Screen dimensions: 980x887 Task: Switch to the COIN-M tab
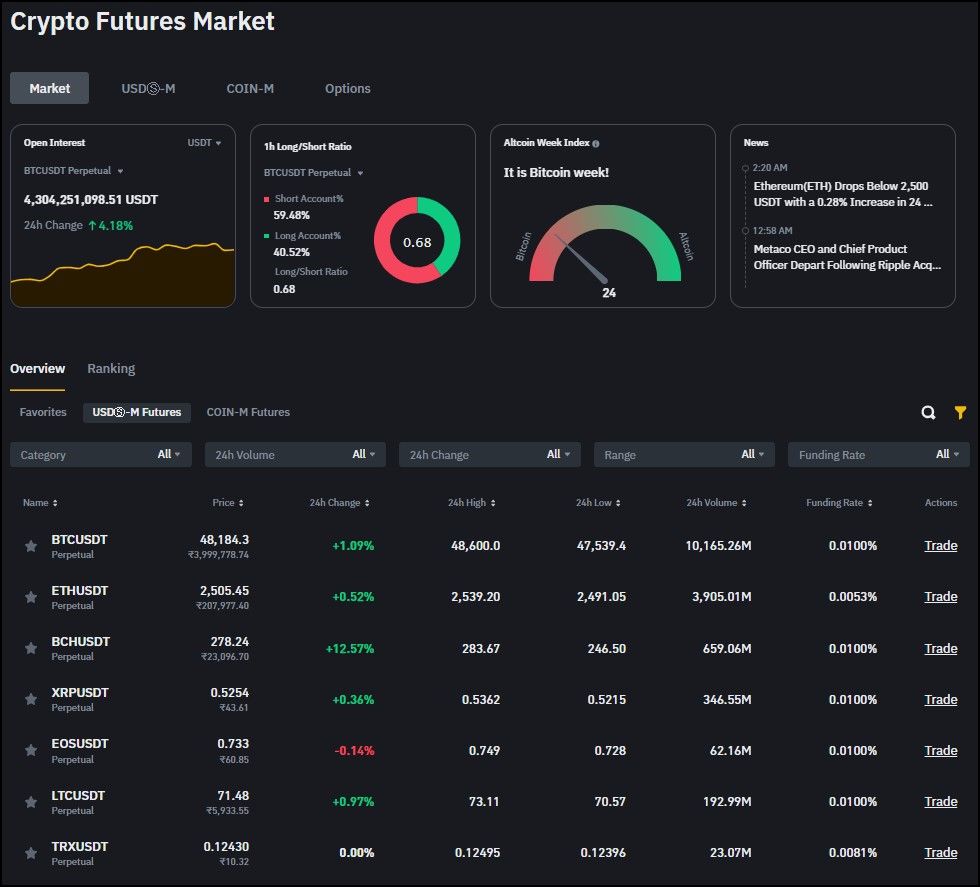click(250, 89)
